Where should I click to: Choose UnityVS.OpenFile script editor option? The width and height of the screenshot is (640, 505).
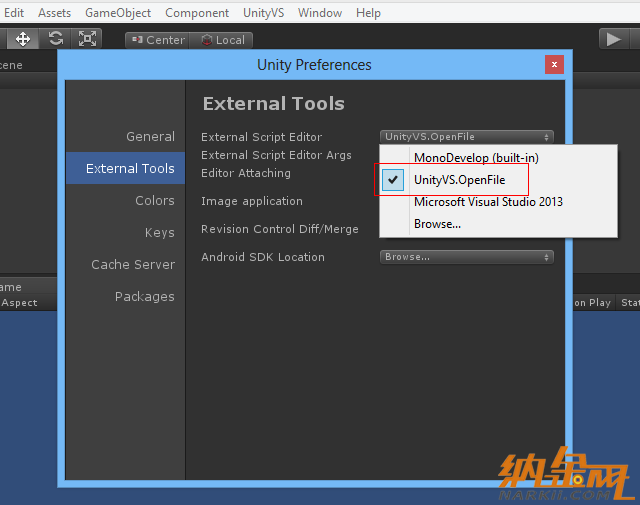coord(498,180)
